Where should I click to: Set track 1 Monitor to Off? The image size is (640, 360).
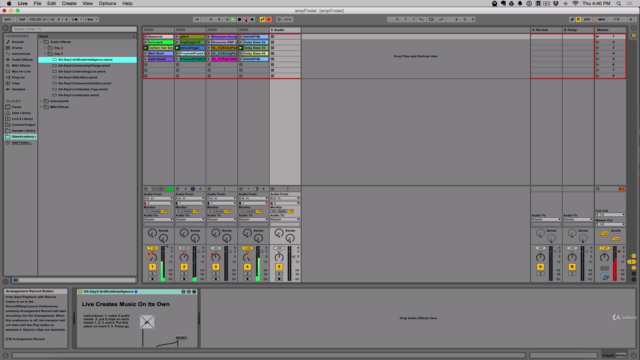tap(164, 211)
